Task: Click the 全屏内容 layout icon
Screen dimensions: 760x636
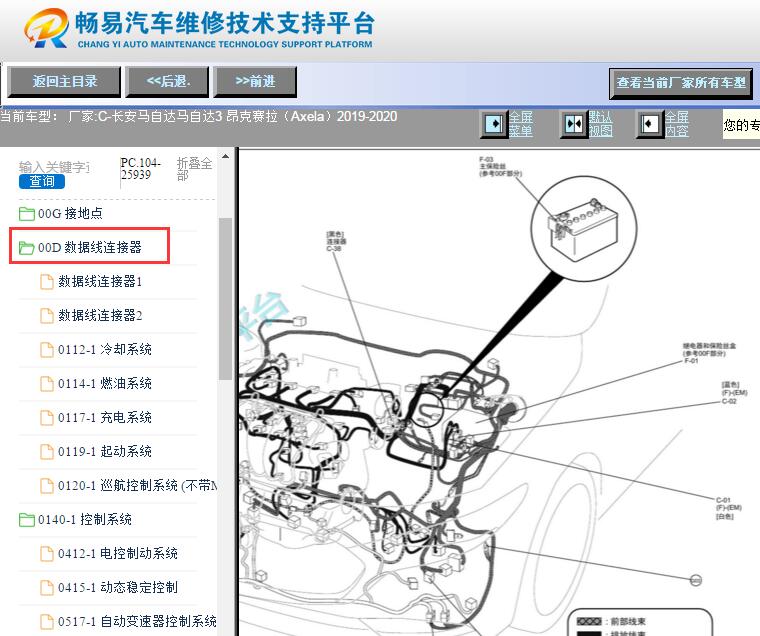Action: pyautogui.click(x=649, y=124)
